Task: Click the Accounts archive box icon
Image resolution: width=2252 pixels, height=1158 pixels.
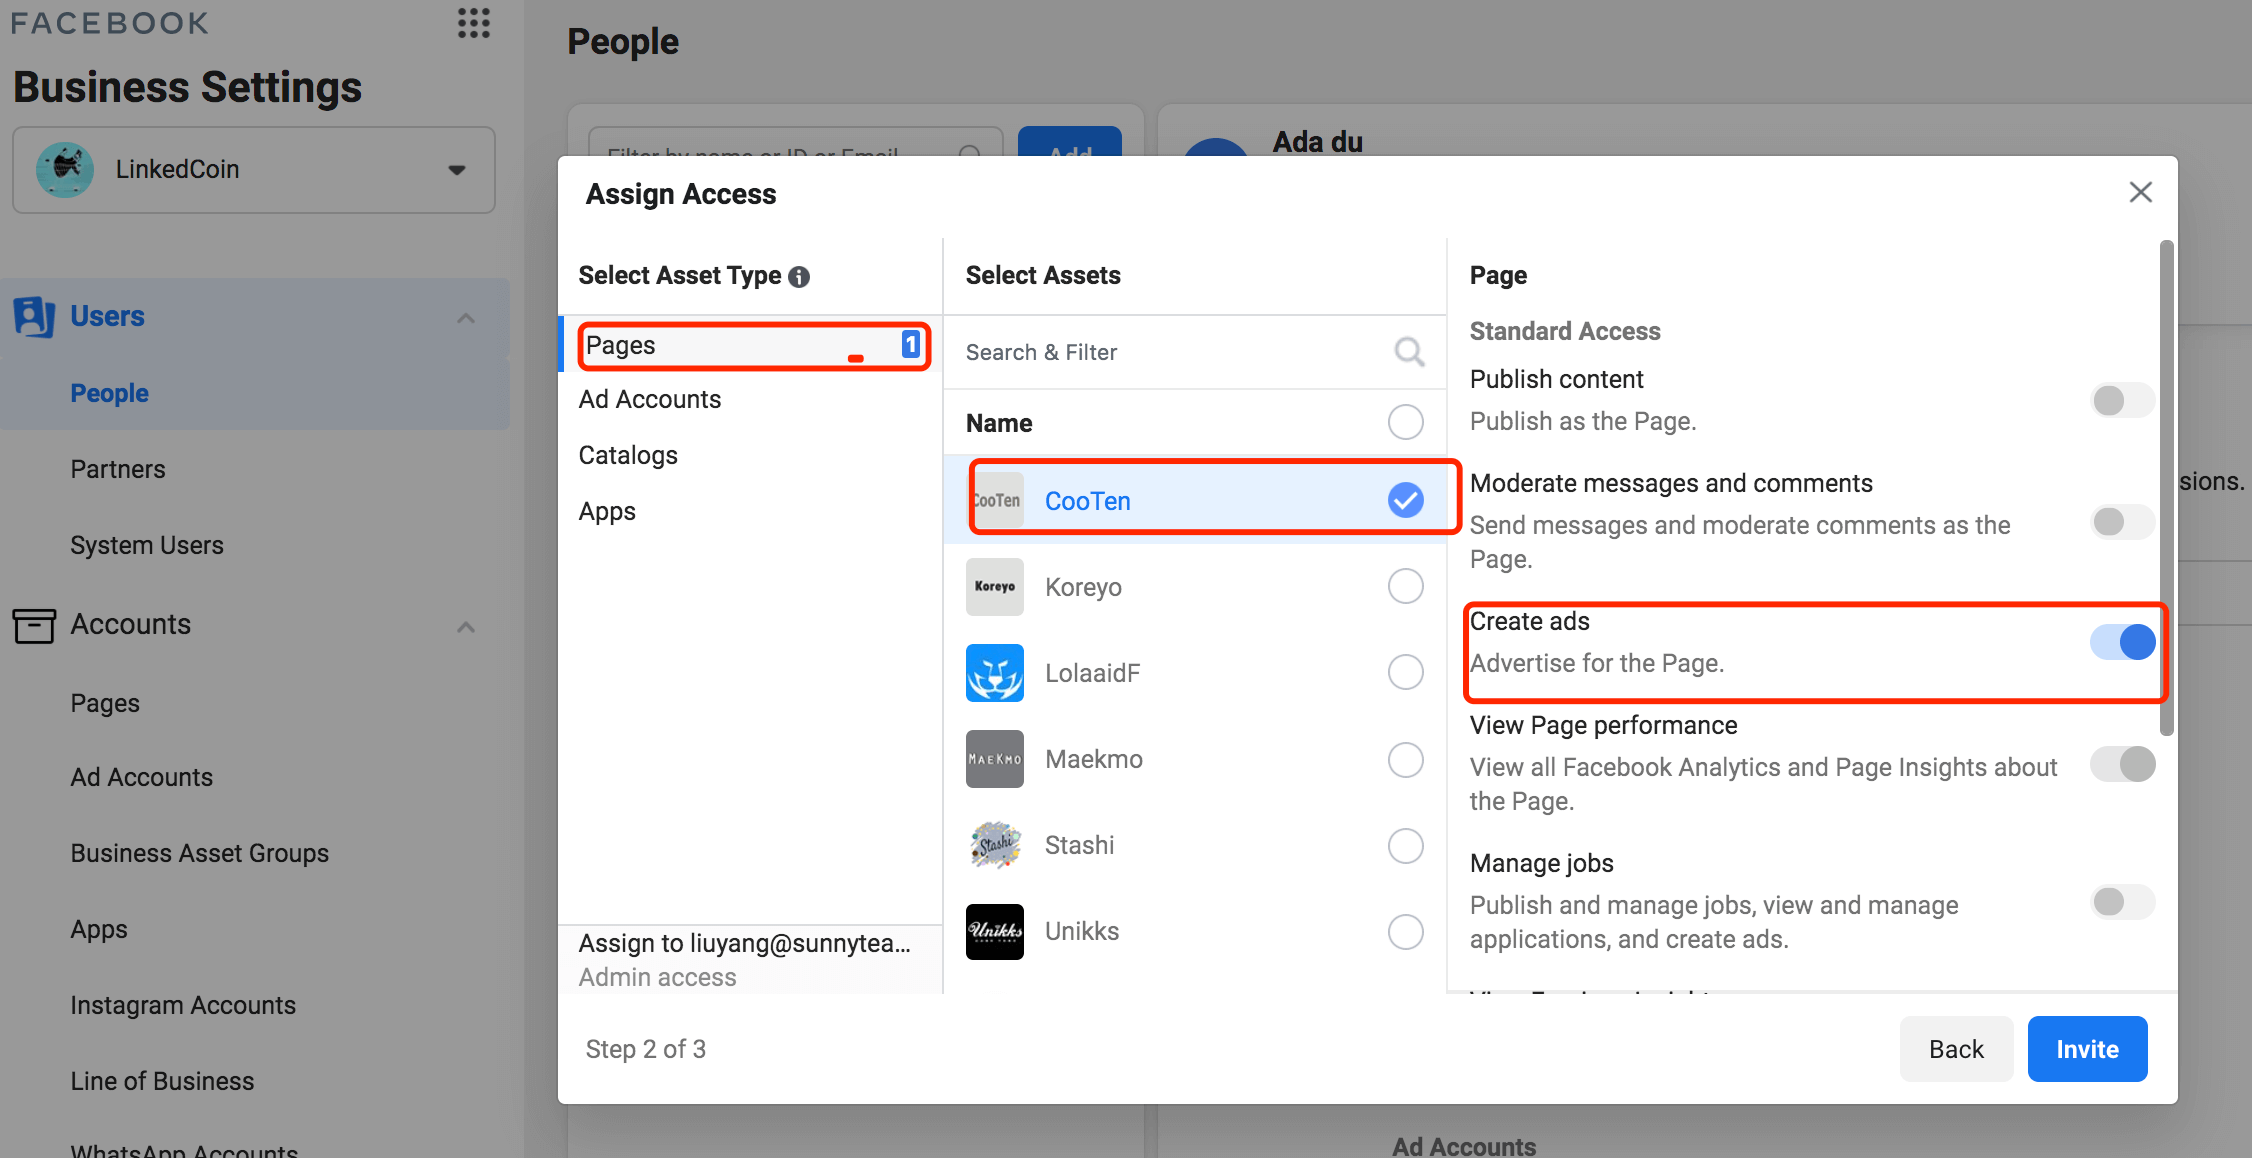Action: pos(34,625)
